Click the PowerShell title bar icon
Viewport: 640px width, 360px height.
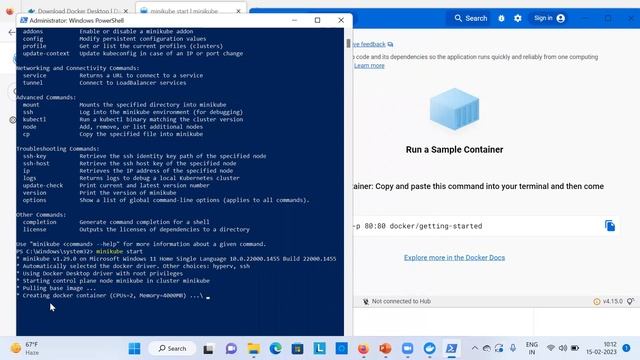pos(24,20)
